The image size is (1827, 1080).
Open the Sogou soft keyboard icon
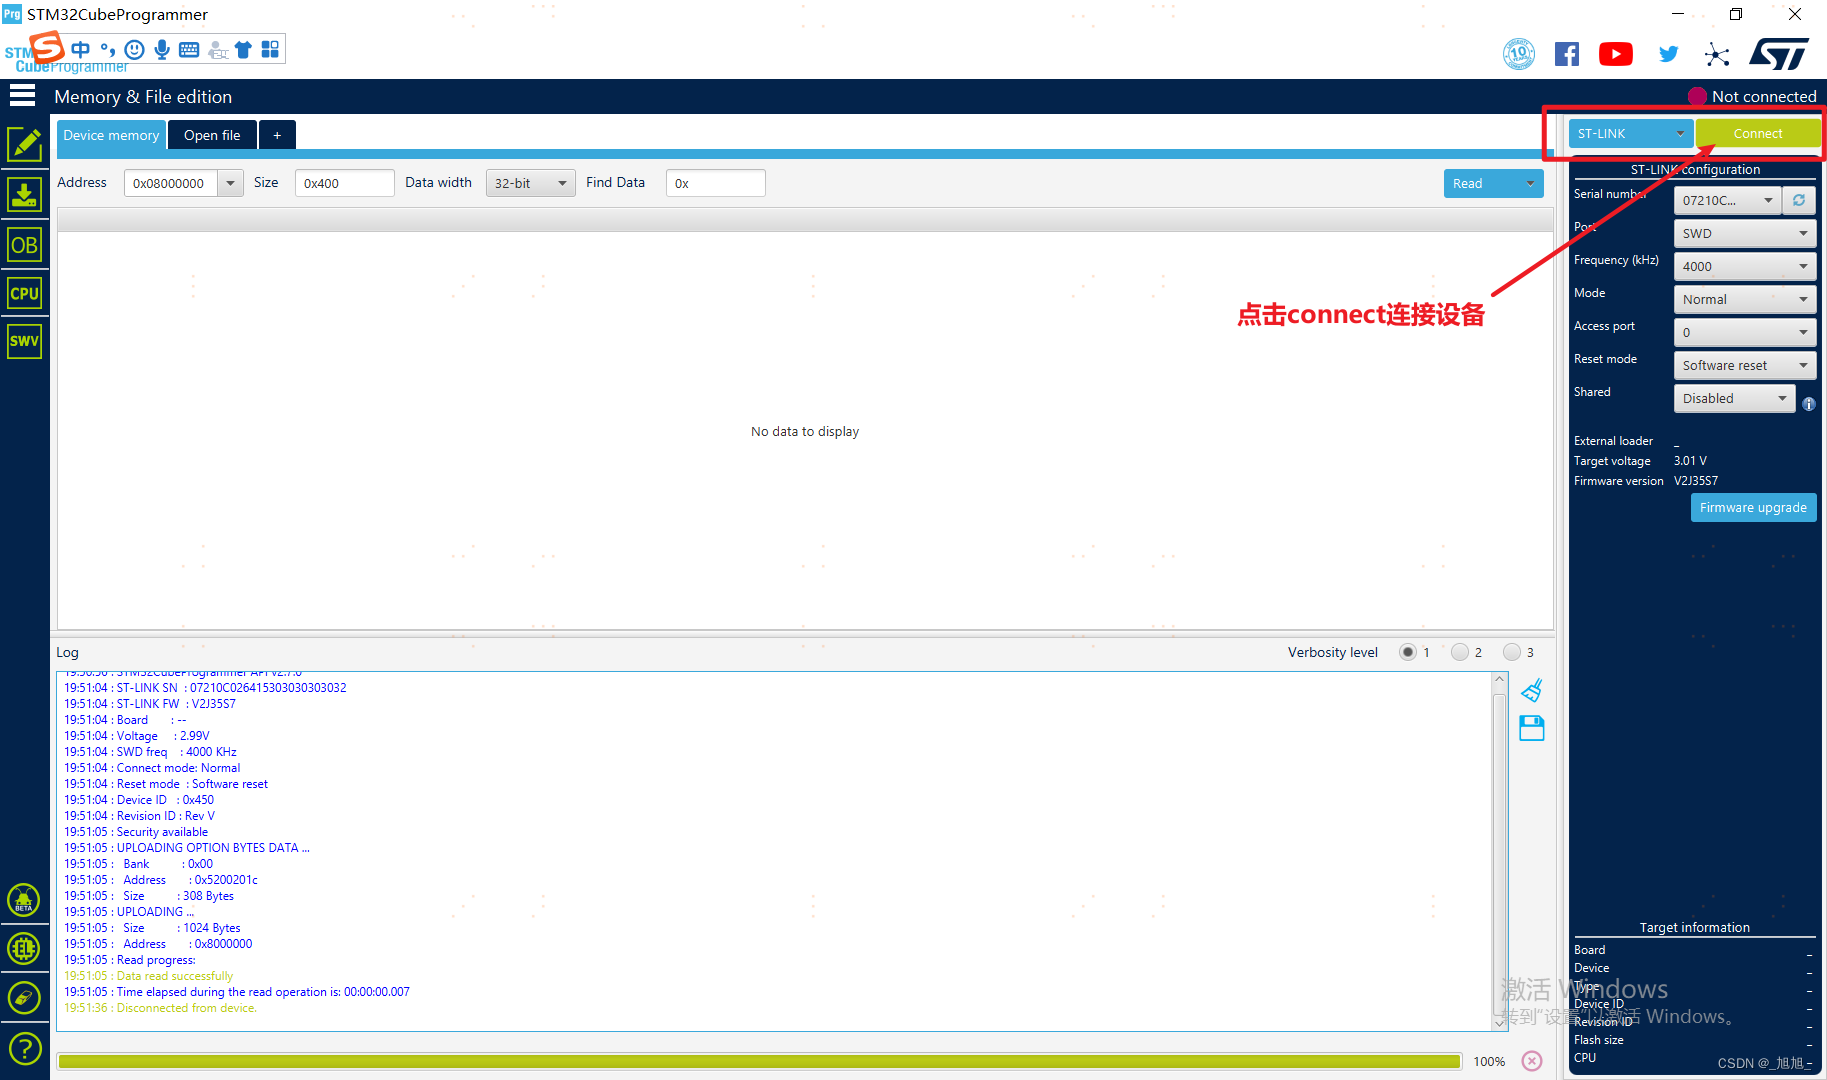189,49
